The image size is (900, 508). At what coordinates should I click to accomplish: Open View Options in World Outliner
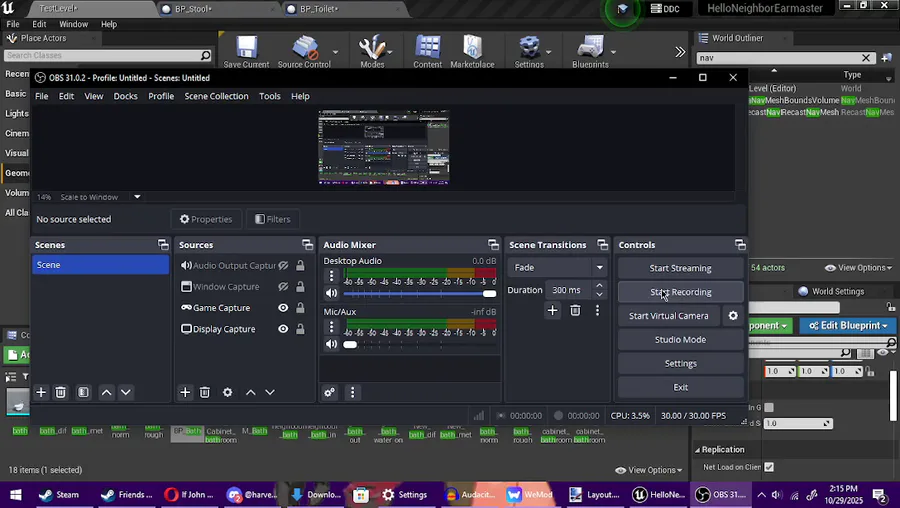tap(858, 268)
